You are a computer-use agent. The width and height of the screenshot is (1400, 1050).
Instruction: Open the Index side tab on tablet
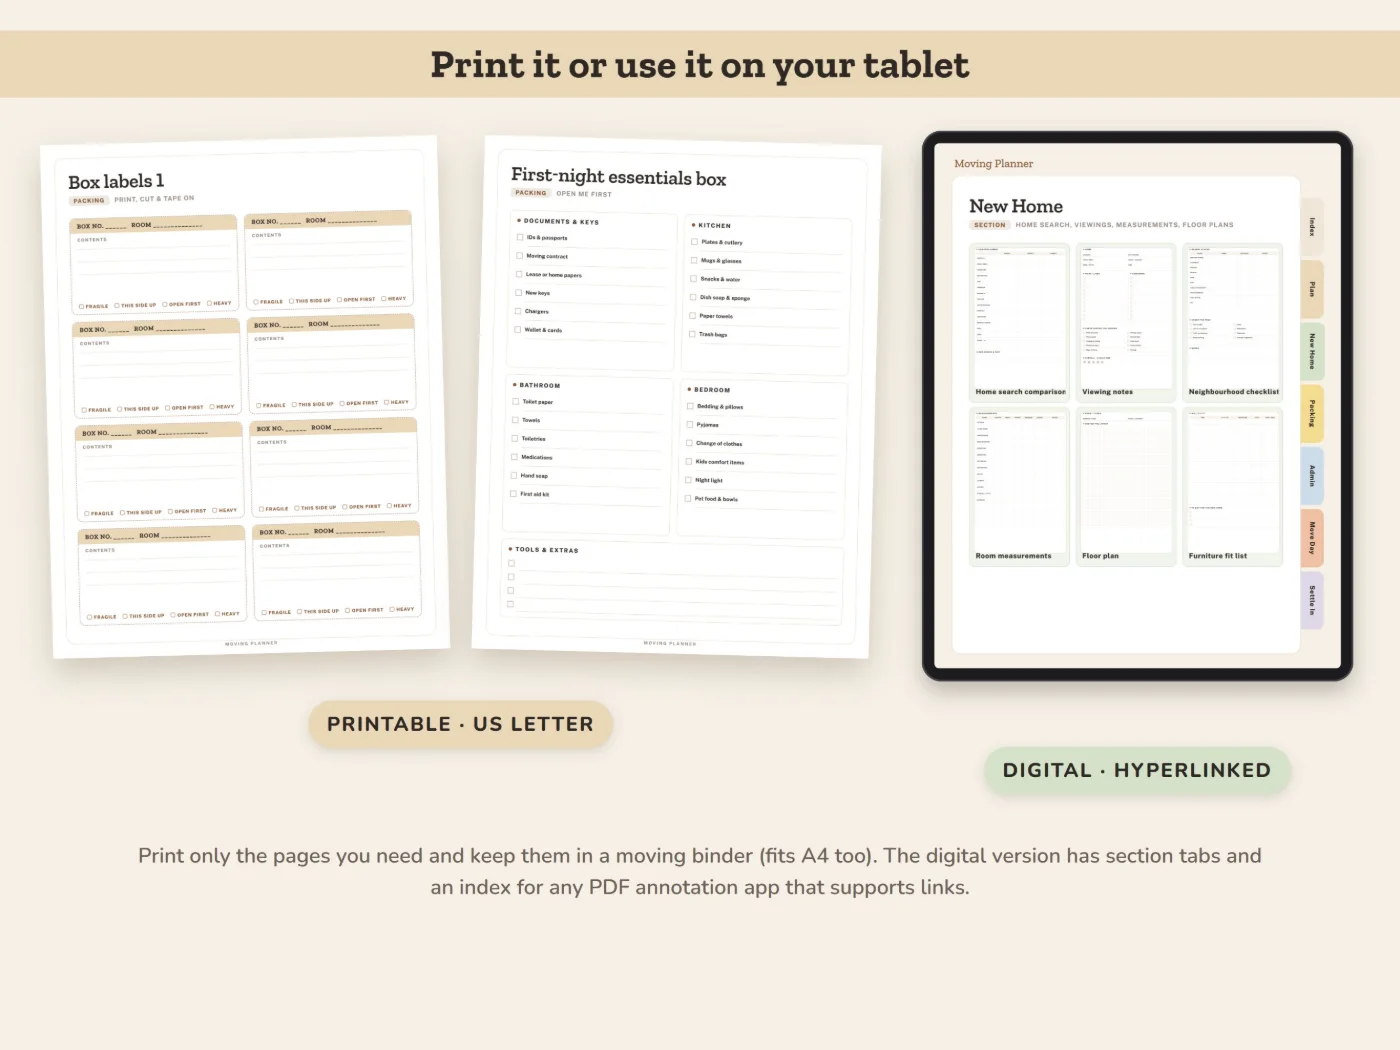pyautogui.click(x=1312, y=227)
